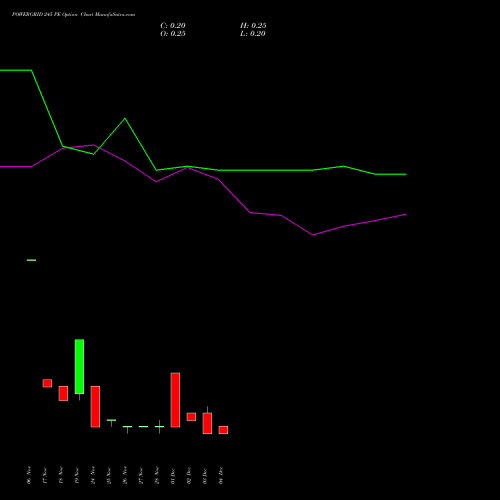Image resolution: width=500 pixels, height=500 pixels.
Task: Click the 25 Nov date label
Action: point(109,475)
